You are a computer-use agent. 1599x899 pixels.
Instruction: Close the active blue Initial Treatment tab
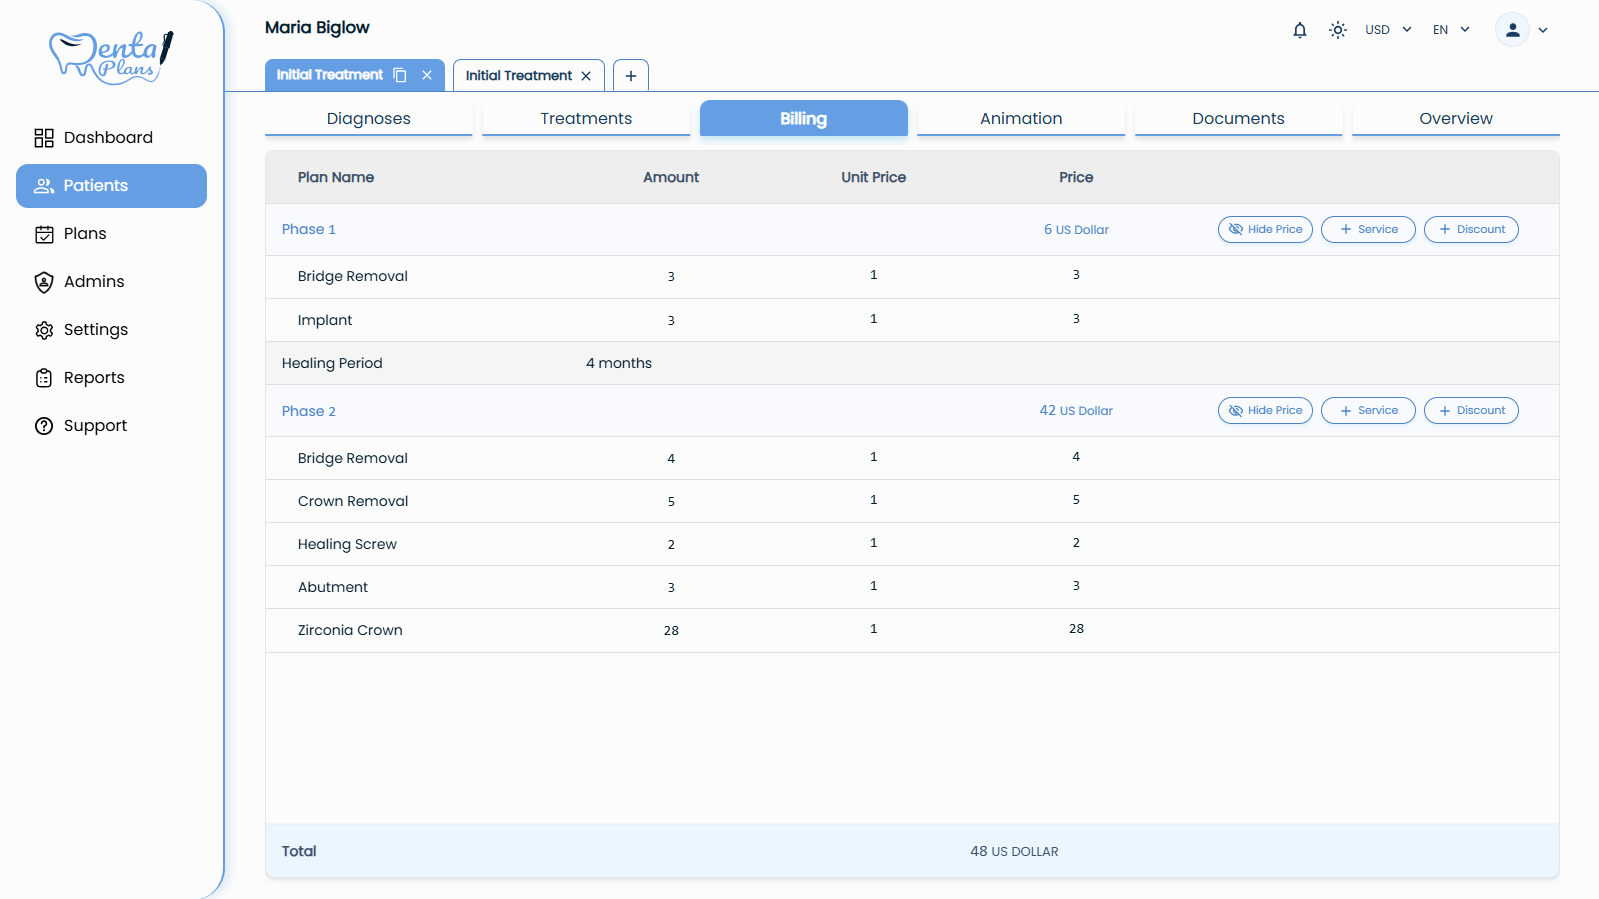click(427, 75)
